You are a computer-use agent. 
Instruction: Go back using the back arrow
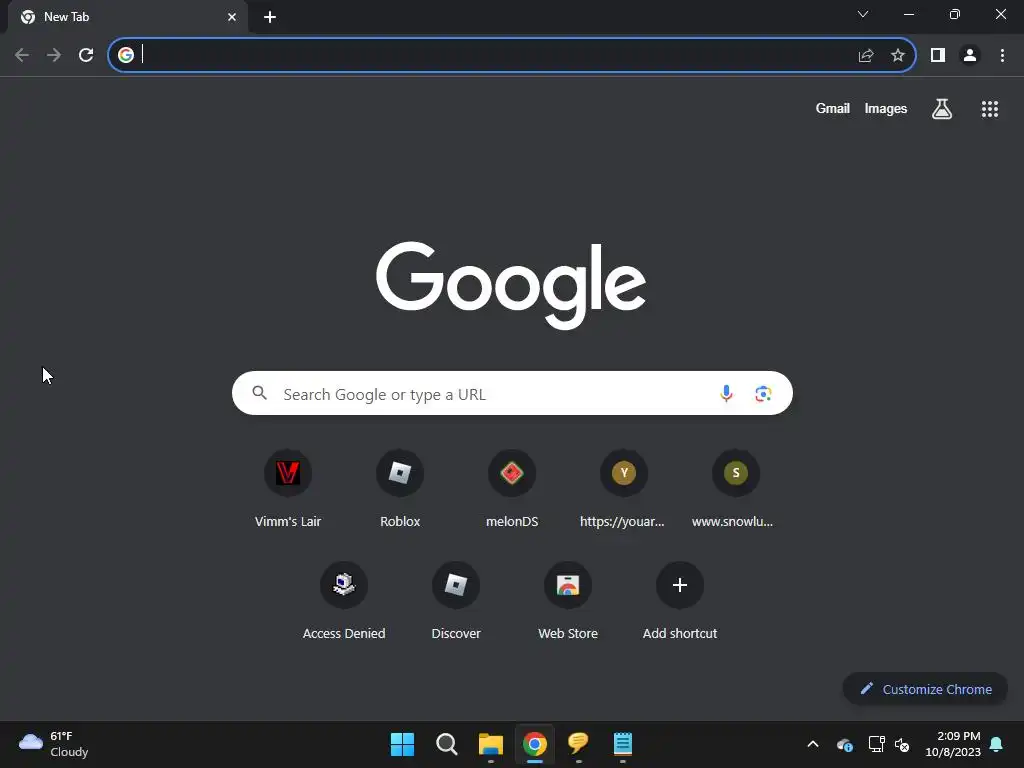[22, 55]
